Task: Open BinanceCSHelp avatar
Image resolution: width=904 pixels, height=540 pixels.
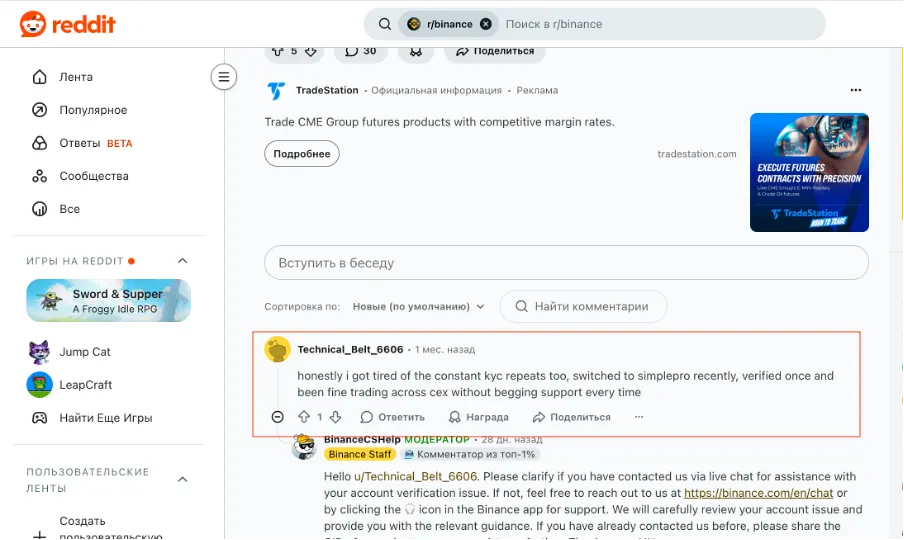Action: click(304, 446)
